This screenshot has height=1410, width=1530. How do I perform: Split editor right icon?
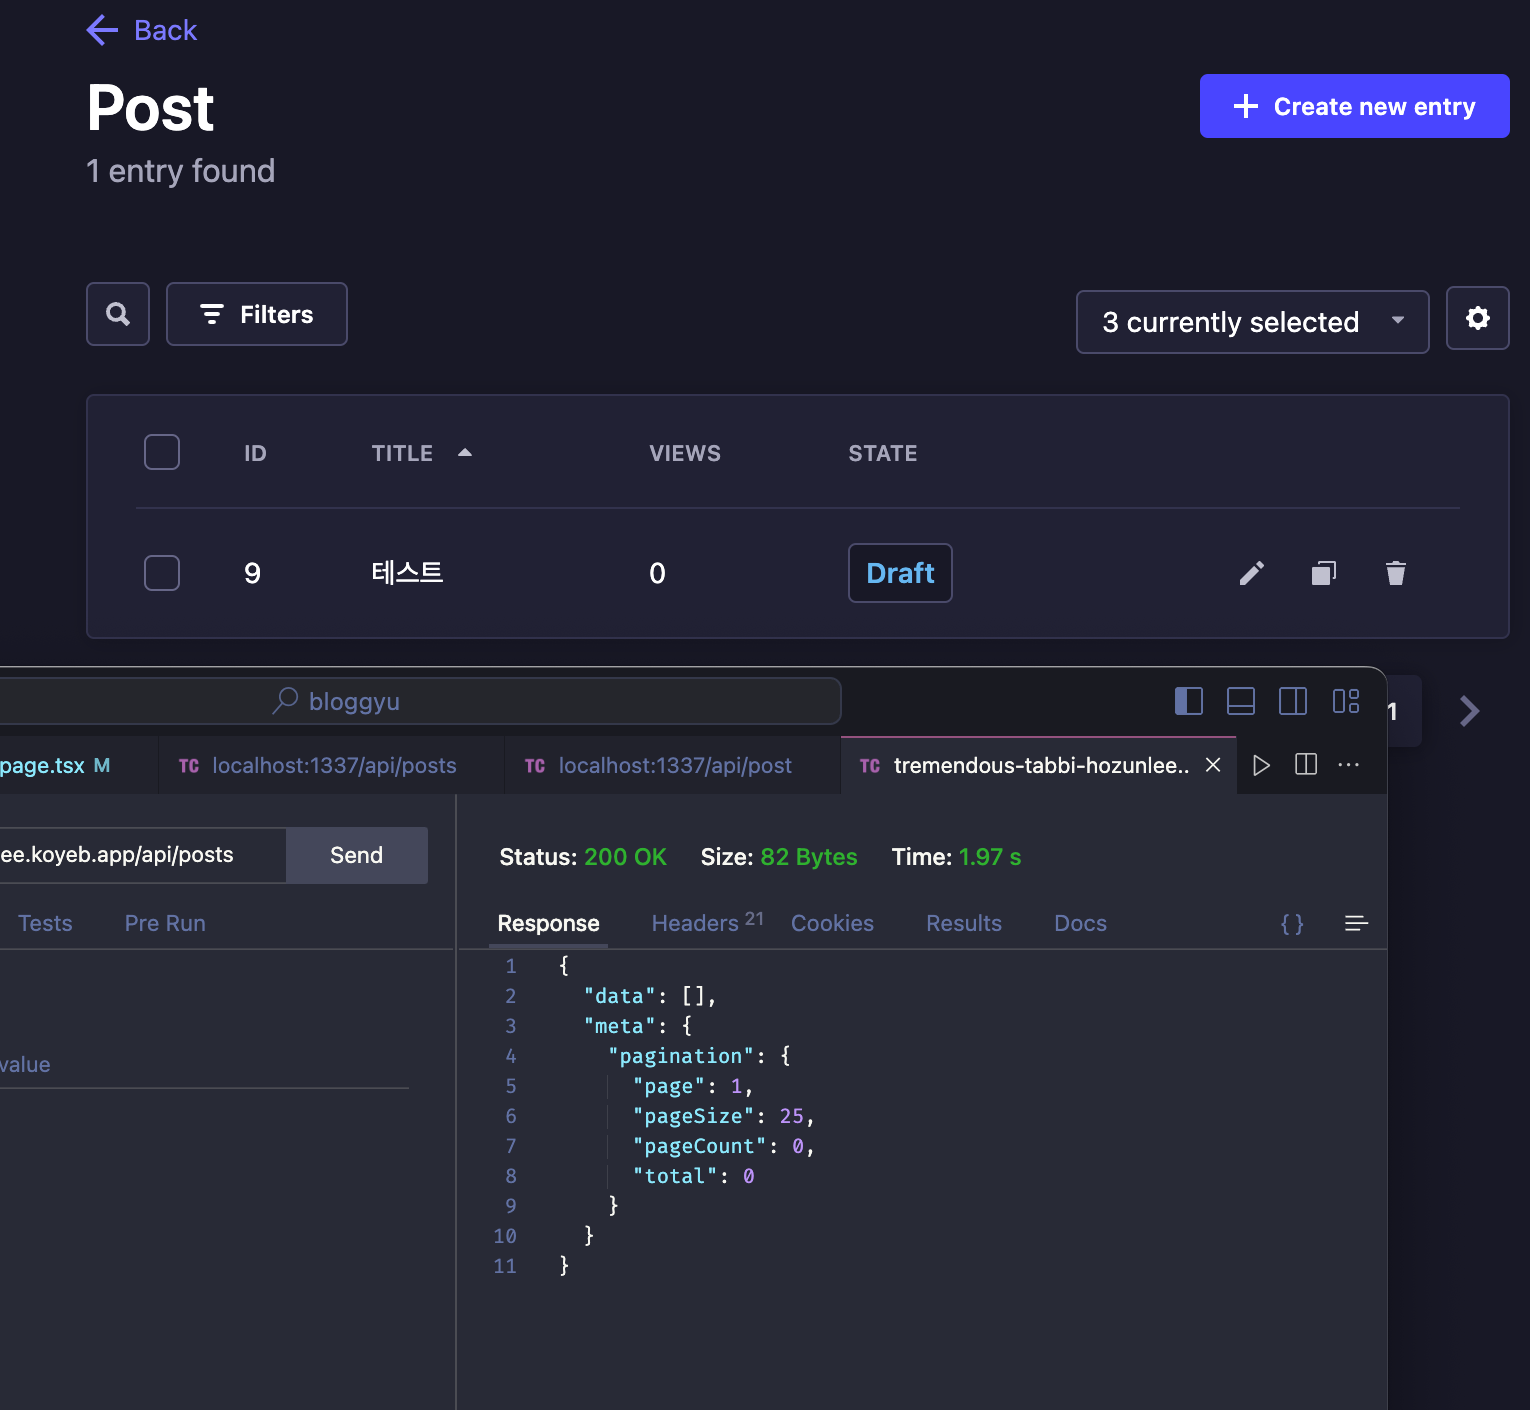pyautogui.click(x=1306, y=765)
